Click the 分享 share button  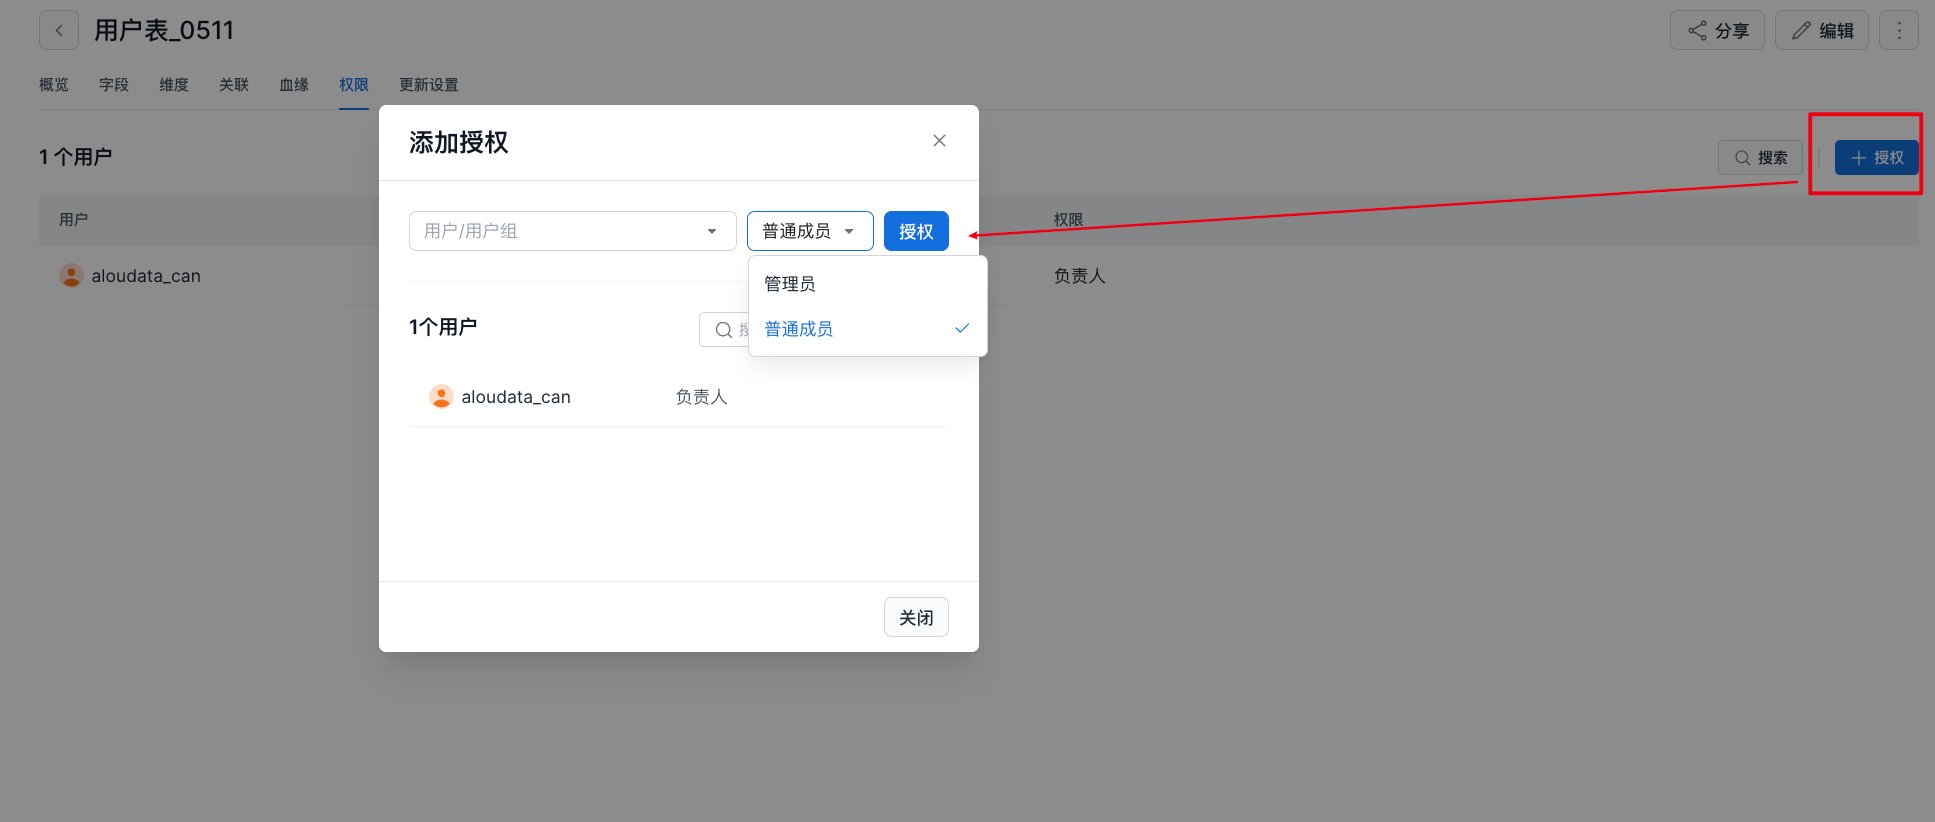[x=1717, y=30]
